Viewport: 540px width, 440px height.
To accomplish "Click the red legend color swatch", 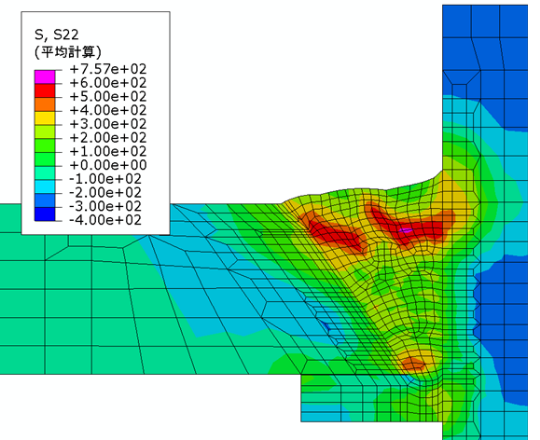I will 45,91.
